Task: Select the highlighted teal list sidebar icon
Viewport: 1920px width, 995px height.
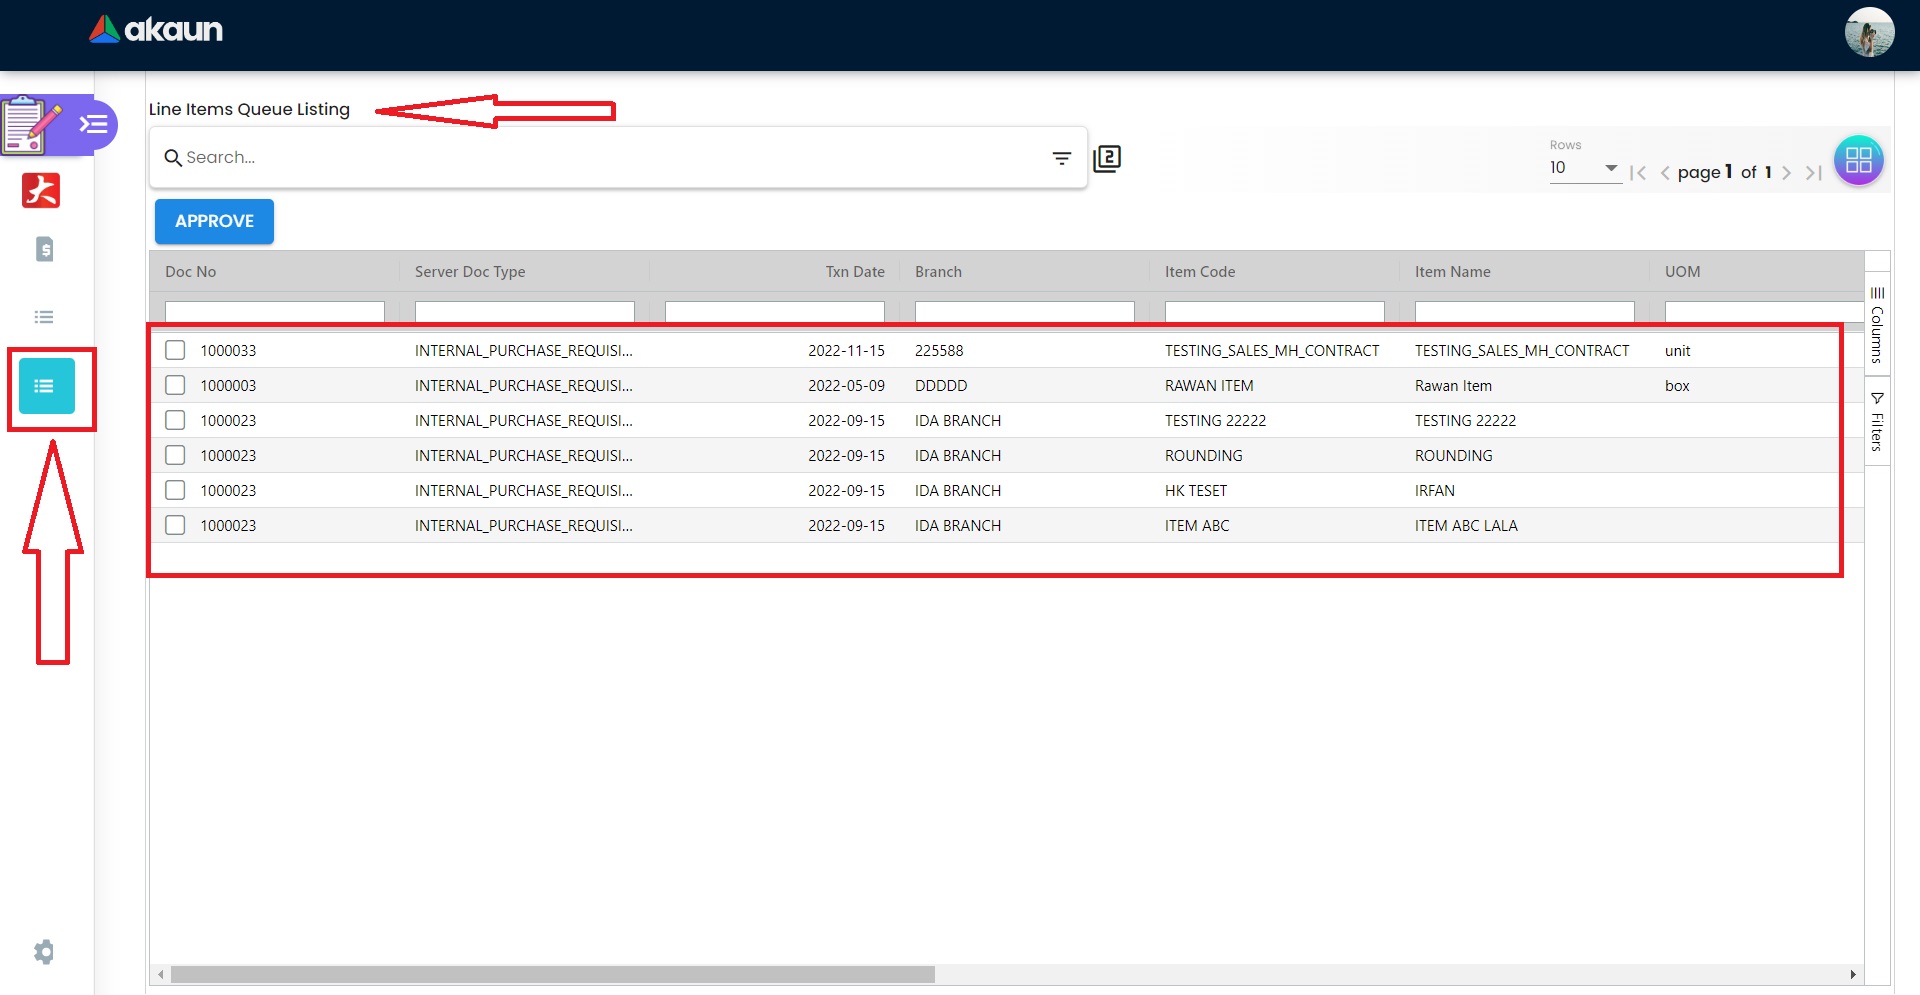Action: pos(47,386)
